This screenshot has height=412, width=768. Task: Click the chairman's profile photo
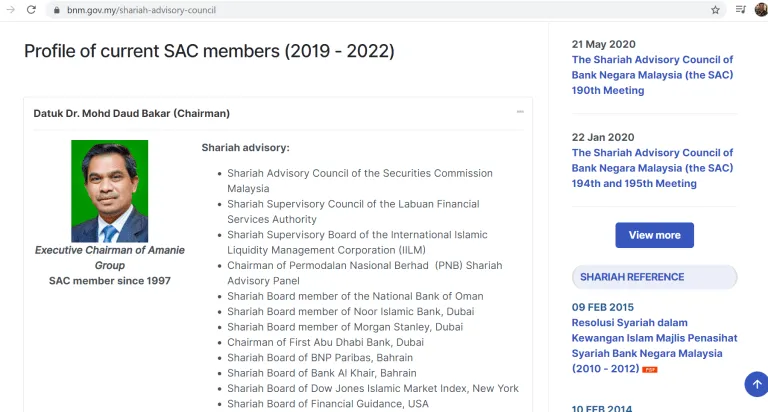[x=109, y=191]
